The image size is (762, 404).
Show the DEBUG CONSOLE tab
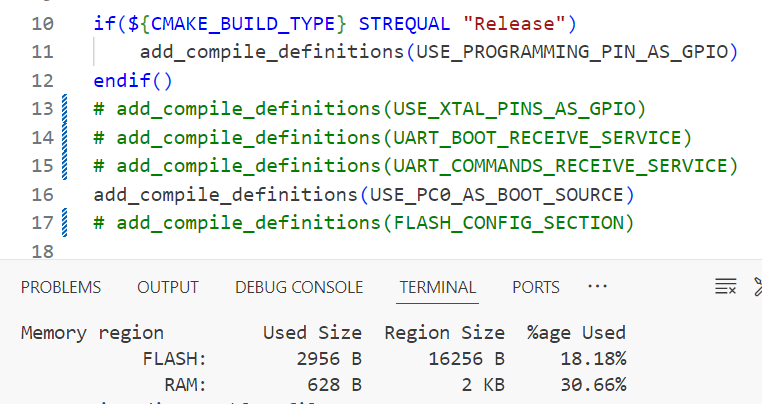point(299,287)
